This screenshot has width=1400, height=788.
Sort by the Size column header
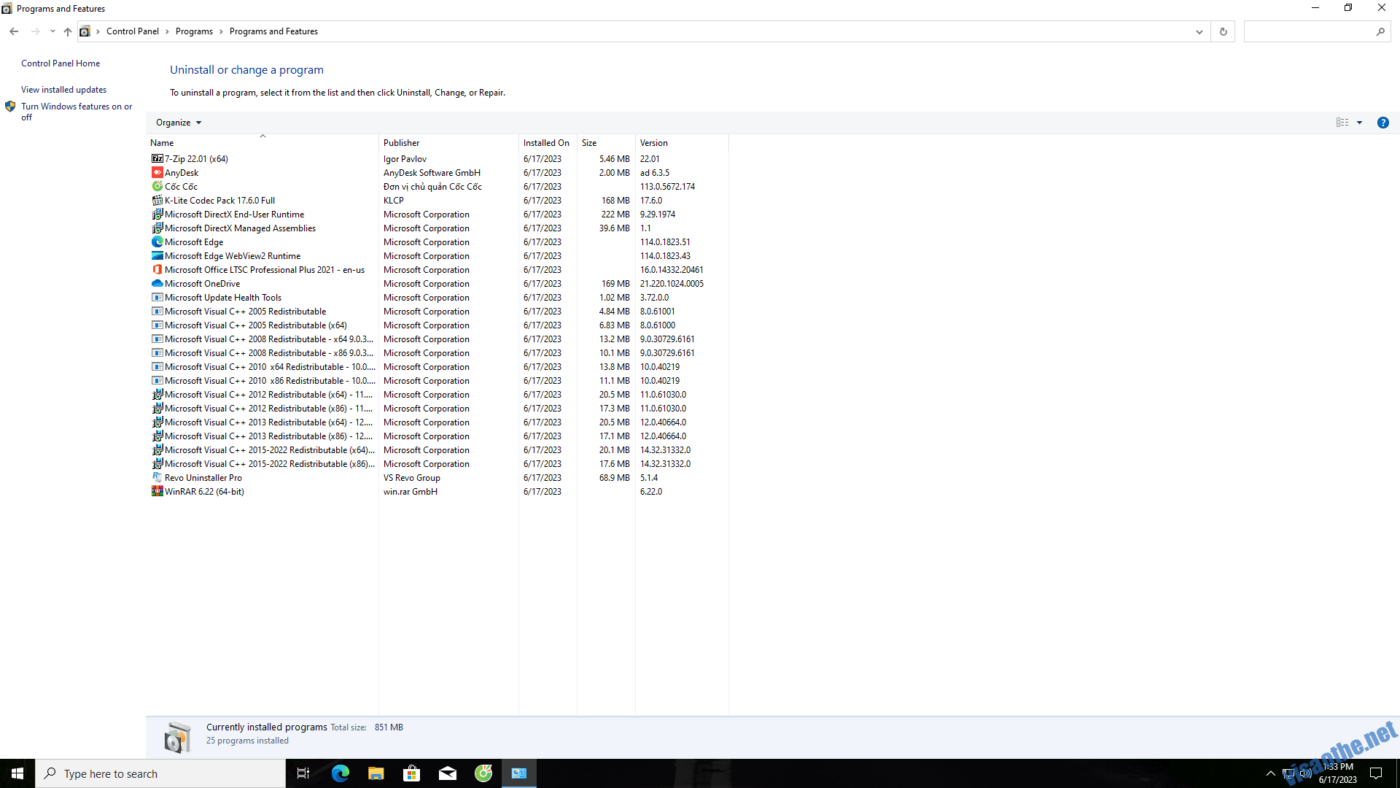(606, 143)
